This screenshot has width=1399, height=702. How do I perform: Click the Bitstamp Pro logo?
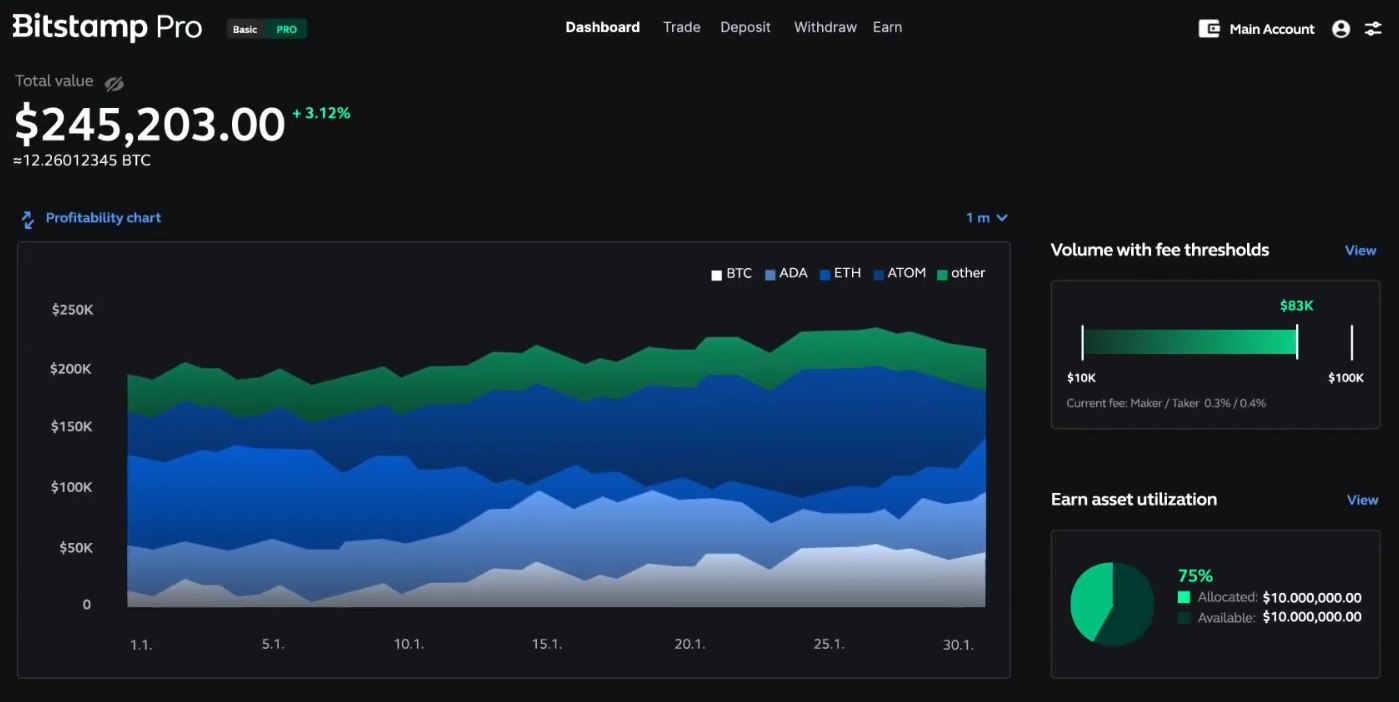[x=107, y=27]
